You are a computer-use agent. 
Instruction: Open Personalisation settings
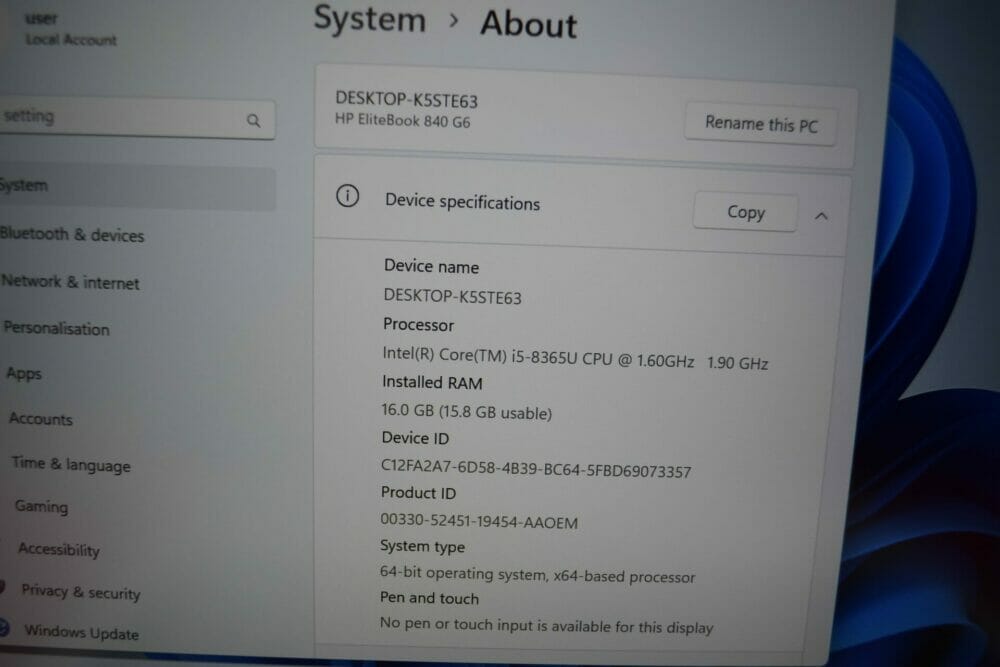click(56, 328)
